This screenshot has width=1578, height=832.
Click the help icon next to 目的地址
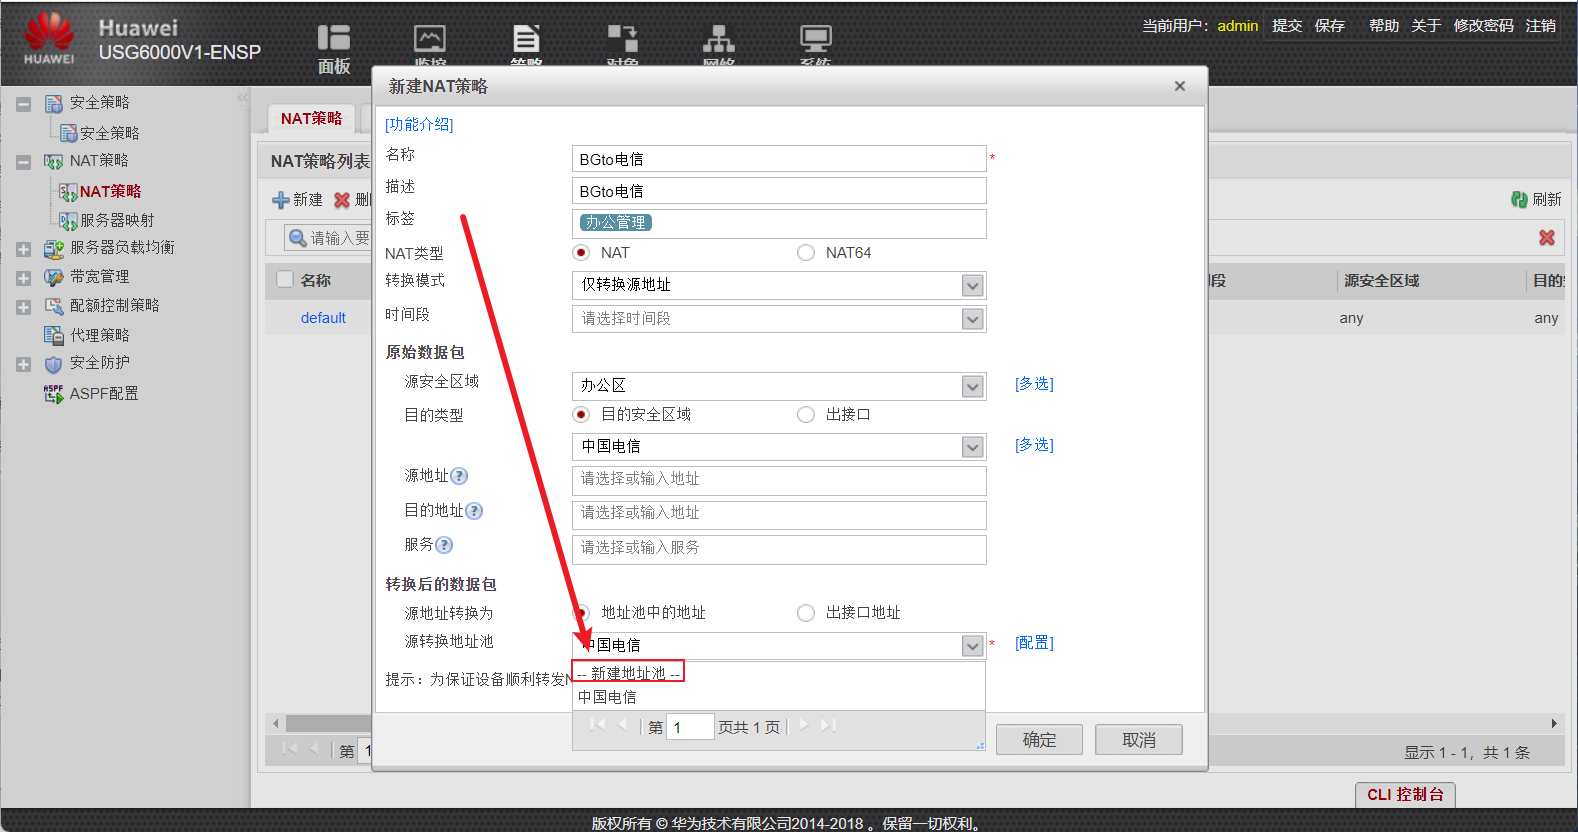tap(474, 511)
